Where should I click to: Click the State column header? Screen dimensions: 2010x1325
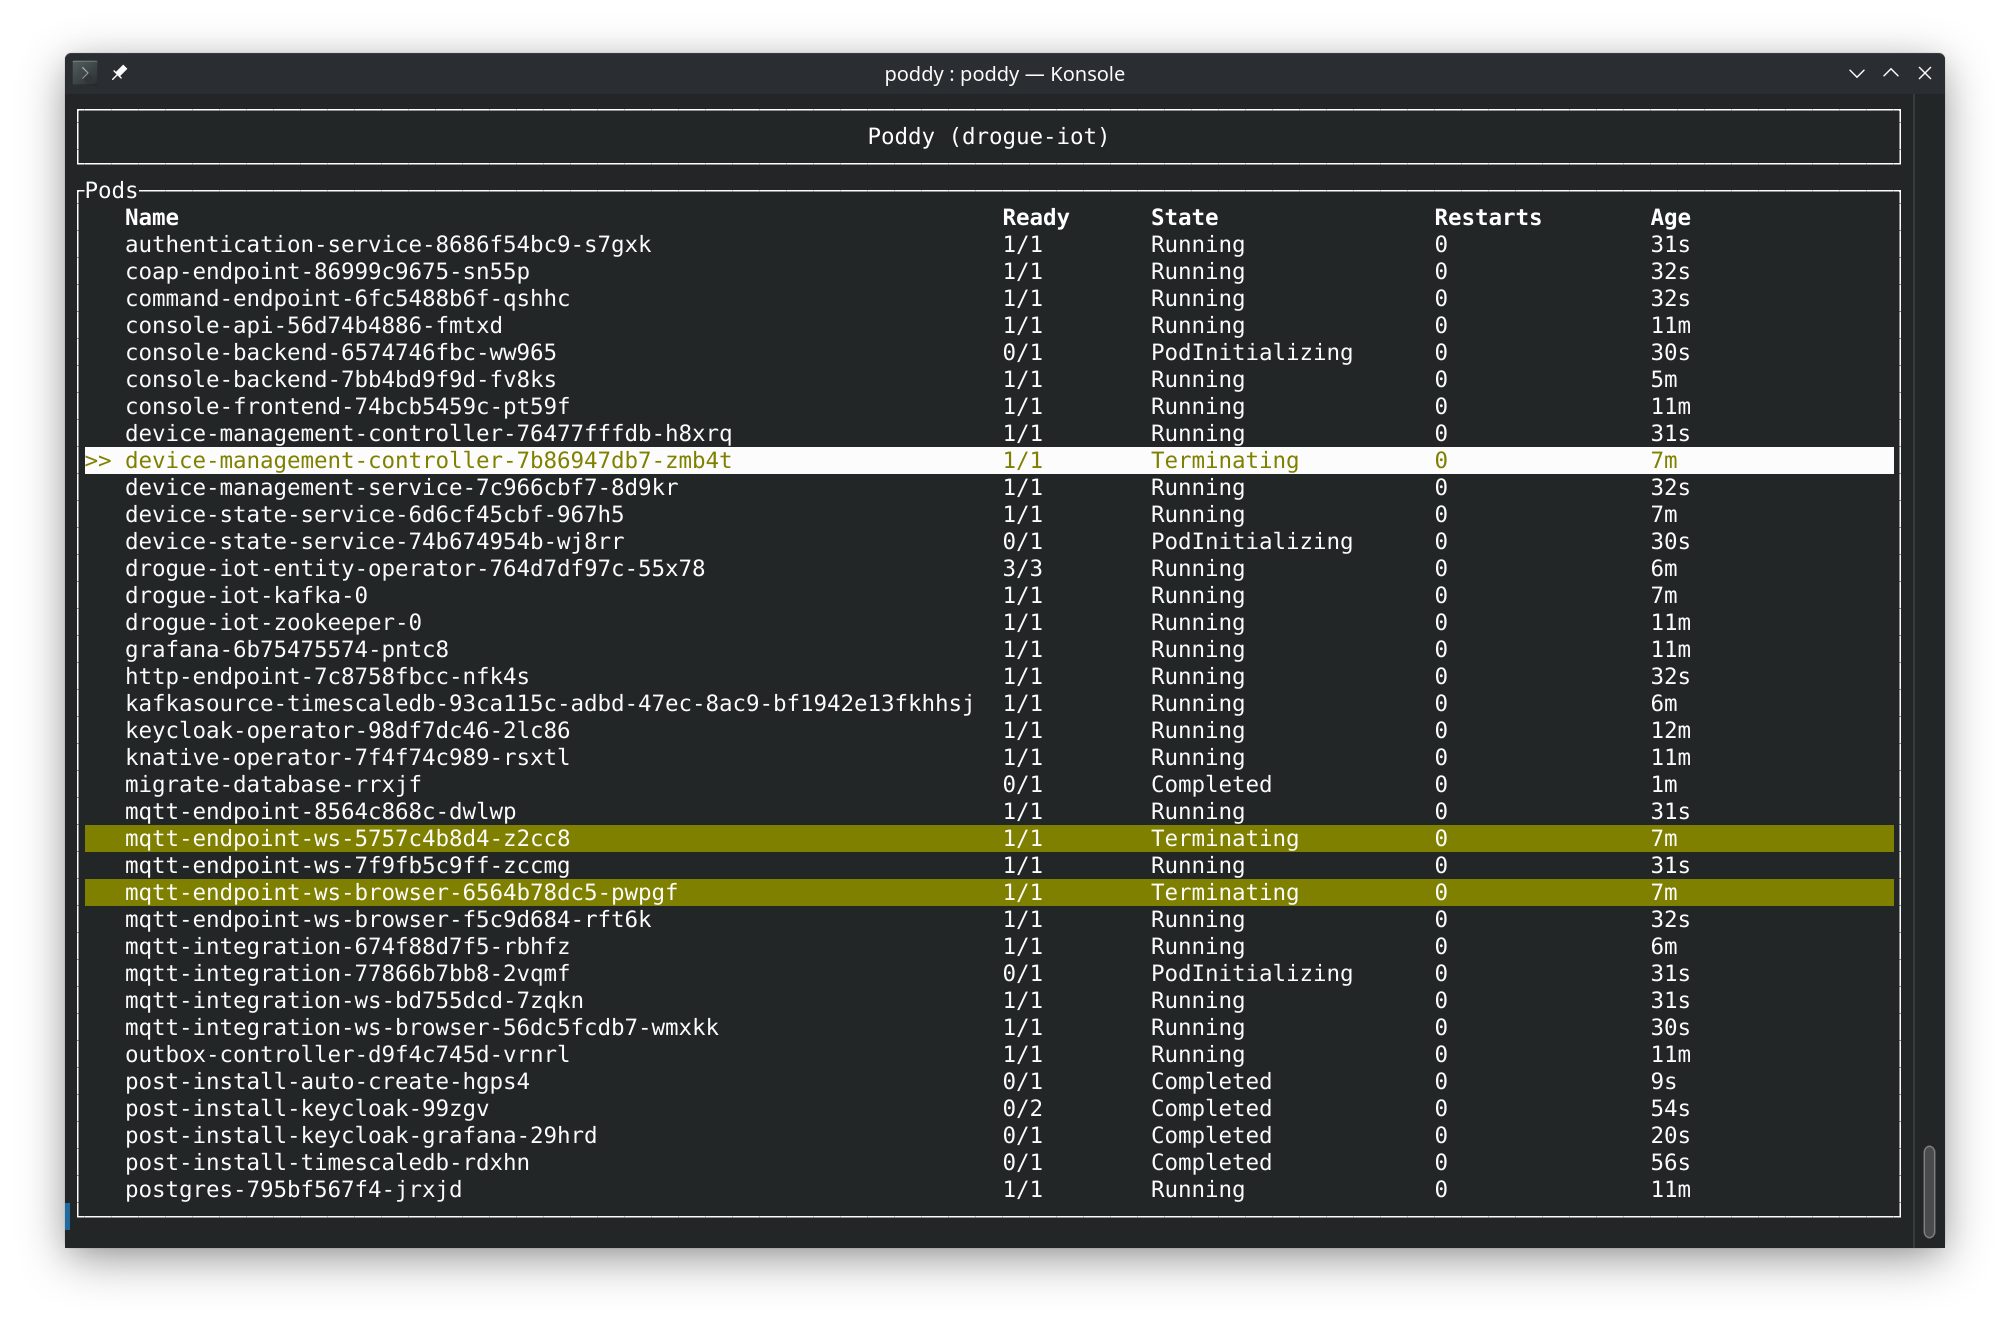click(x=1184, y=217)
